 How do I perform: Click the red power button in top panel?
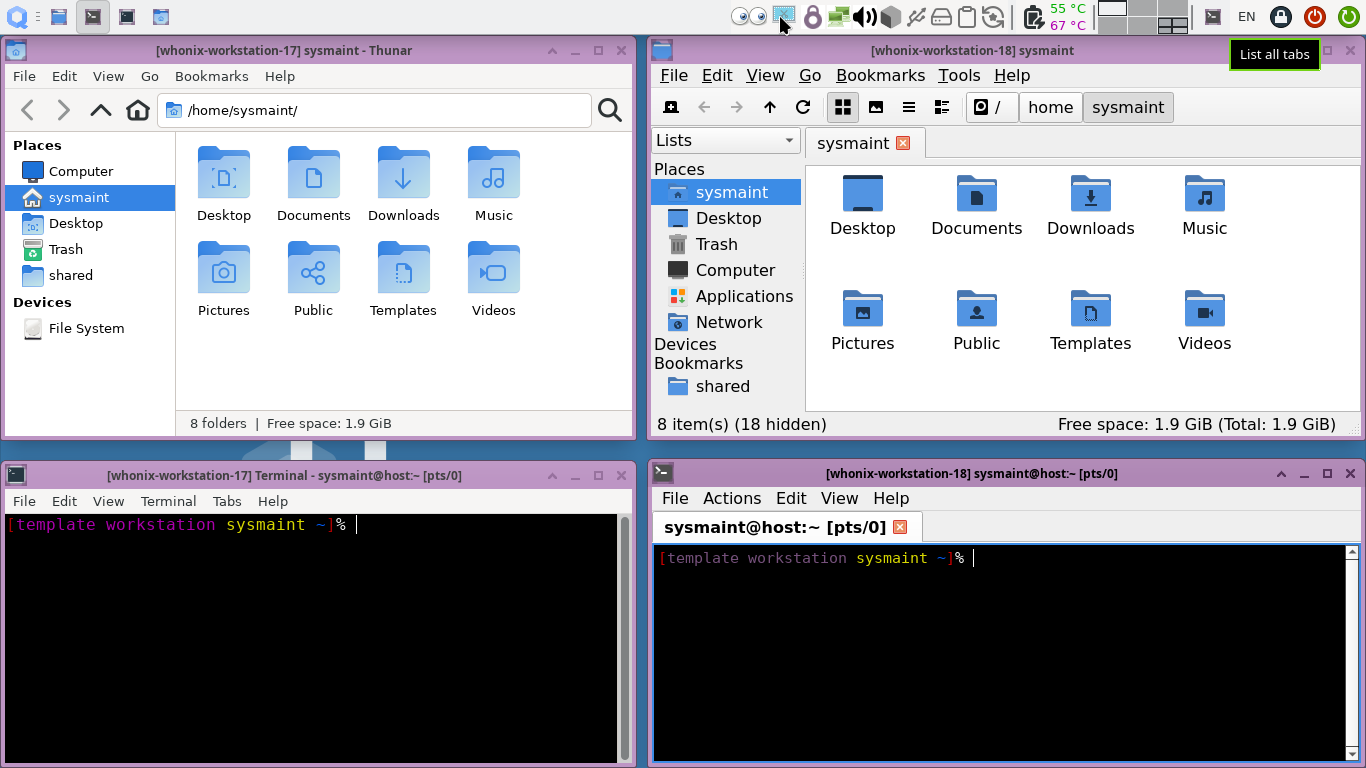pyautogui.click(x=1314, y=16)
